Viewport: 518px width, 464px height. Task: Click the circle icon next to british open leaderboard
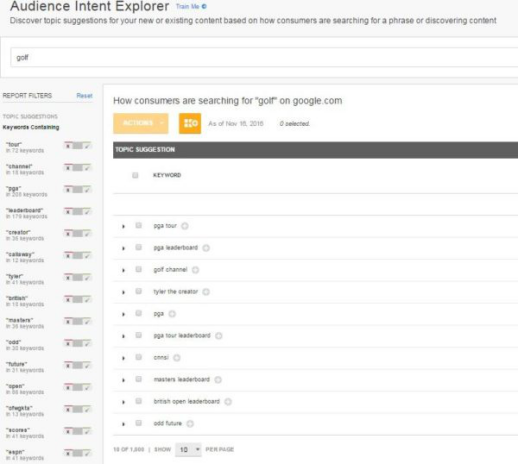click(228, 401)
